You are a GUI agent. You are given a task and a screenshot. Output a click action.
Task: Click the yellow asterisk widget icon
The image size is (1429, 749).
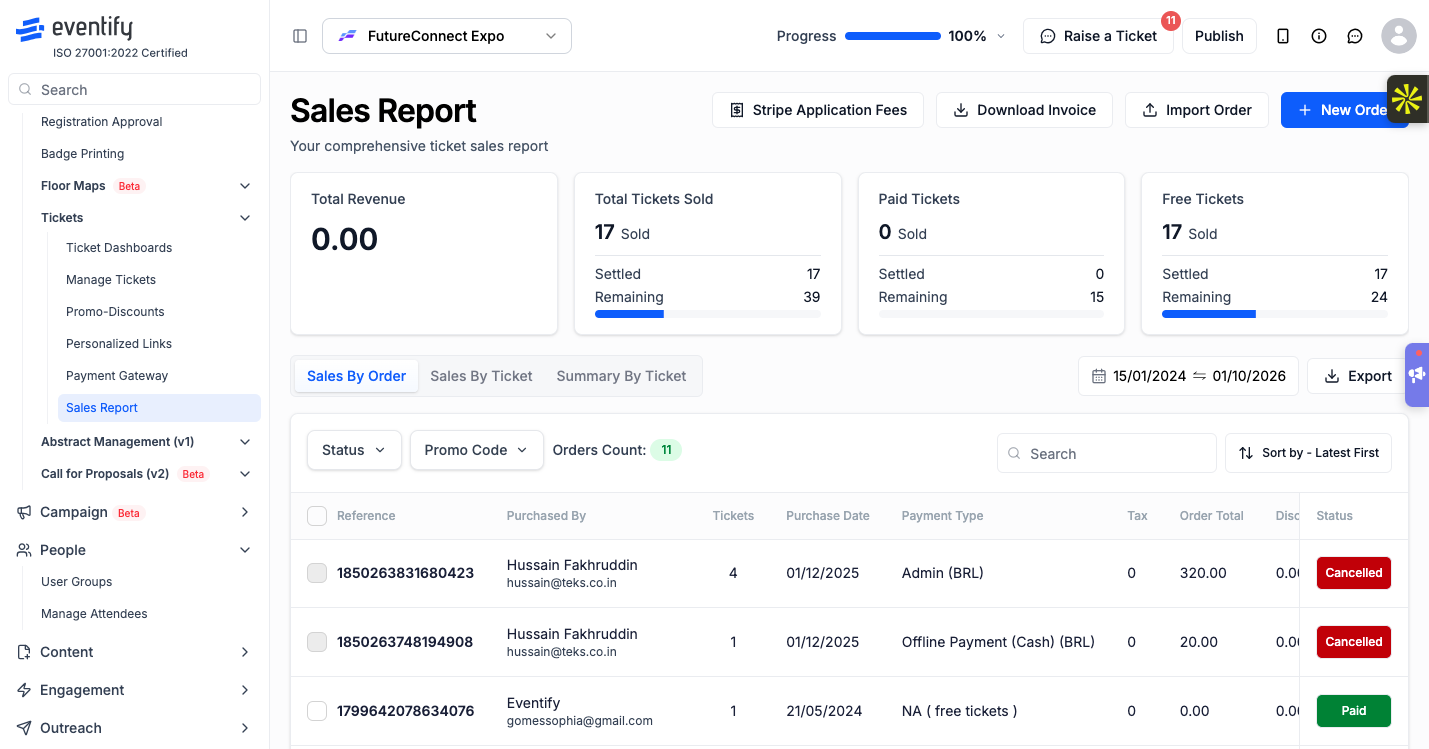tap(1407, 99)
